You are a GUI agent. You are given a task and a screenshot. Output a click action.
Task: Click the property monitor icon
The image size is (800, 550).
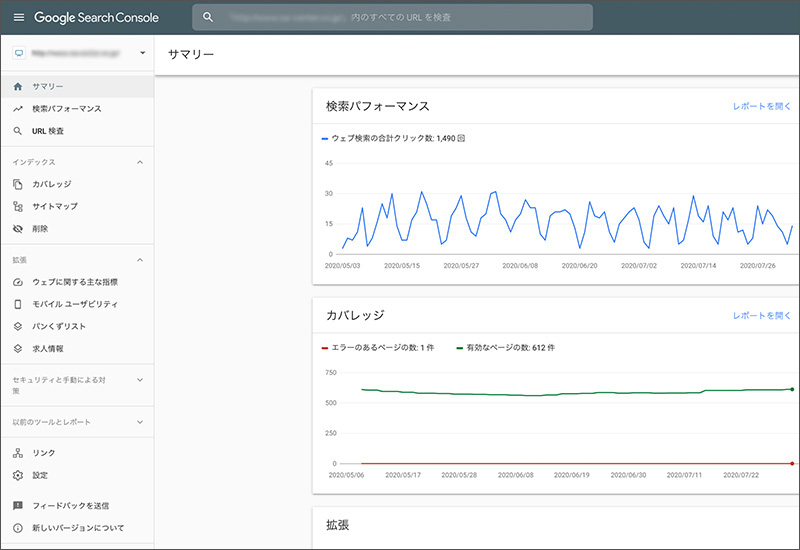19,53
